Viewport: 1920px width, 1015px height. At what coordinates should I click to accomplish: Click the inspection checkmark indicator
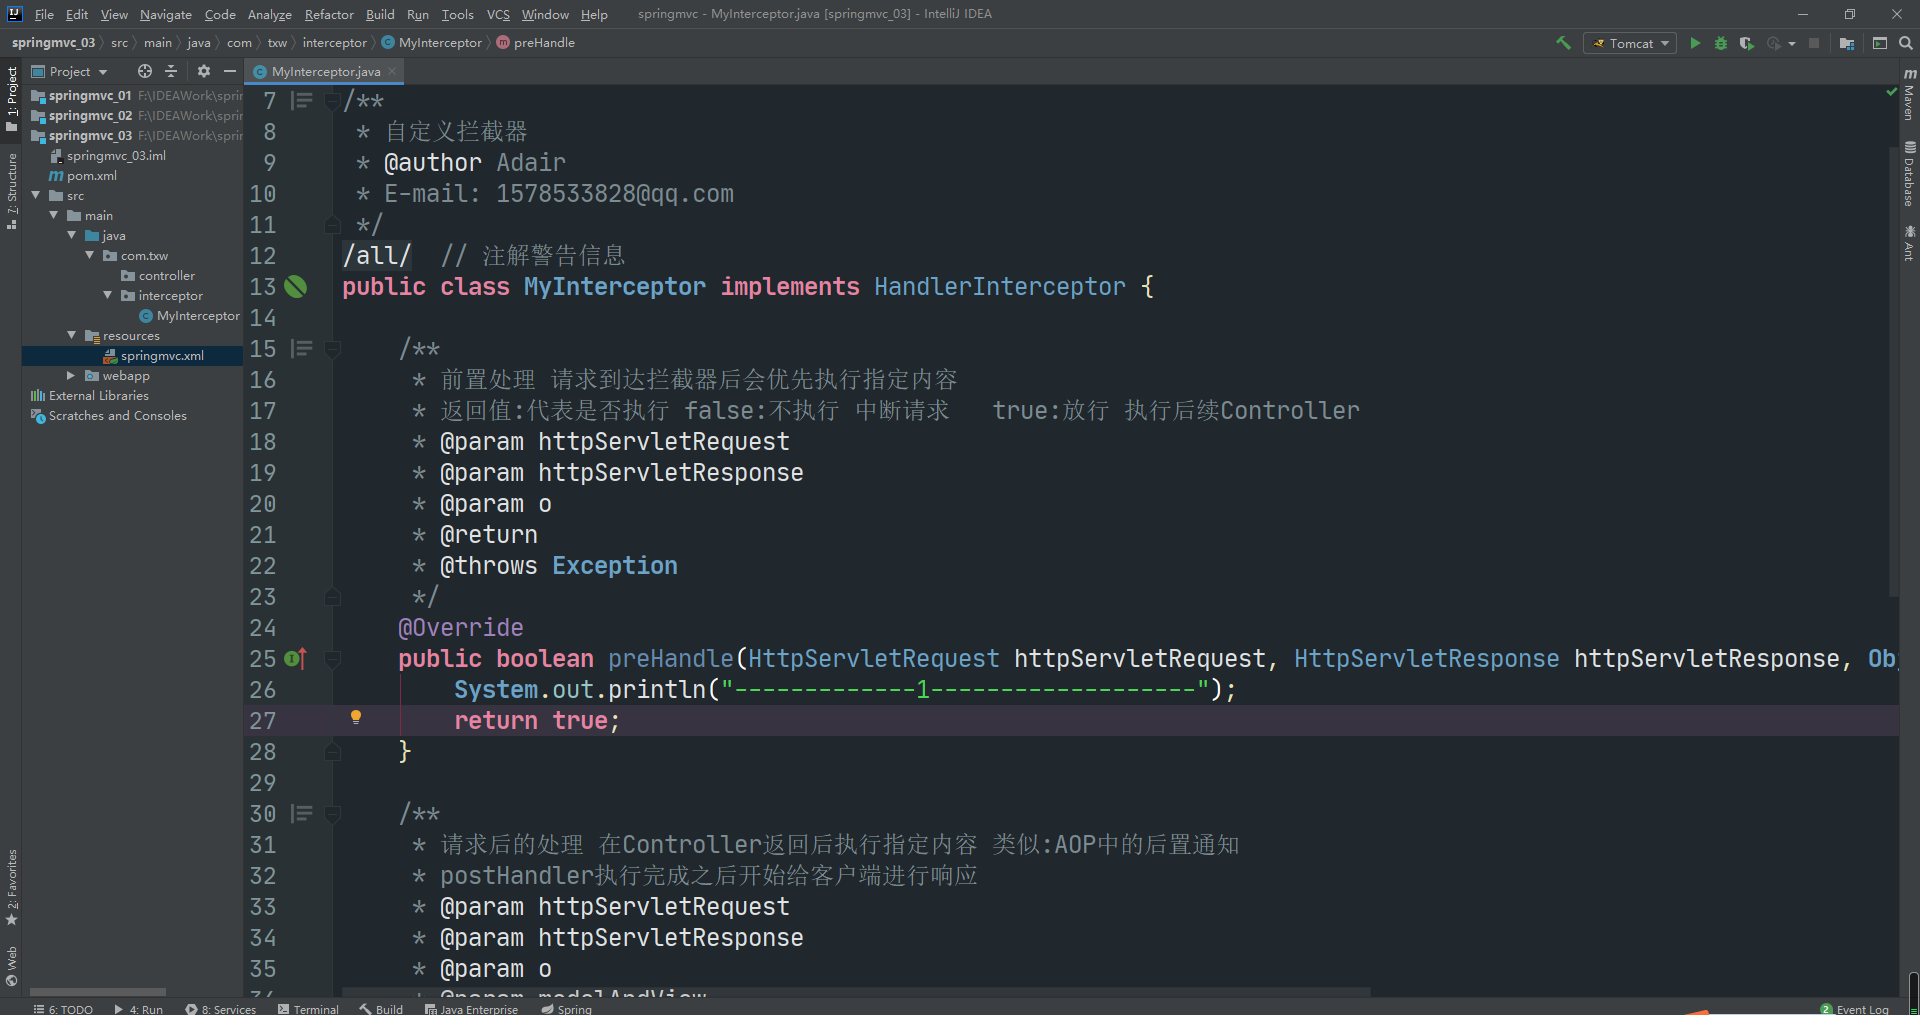1891,91
